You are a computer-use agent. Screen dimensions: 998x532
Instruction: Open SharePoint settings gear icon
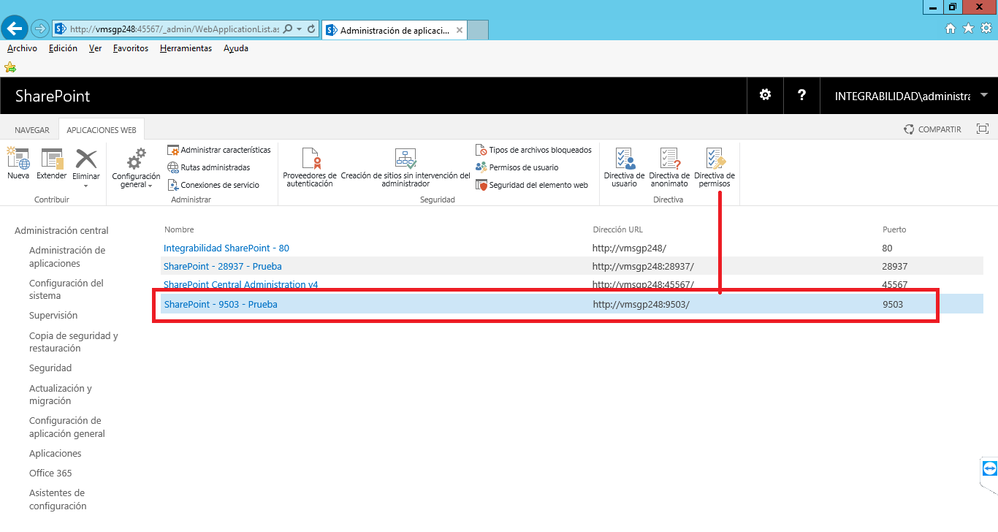tap(765, 95)
